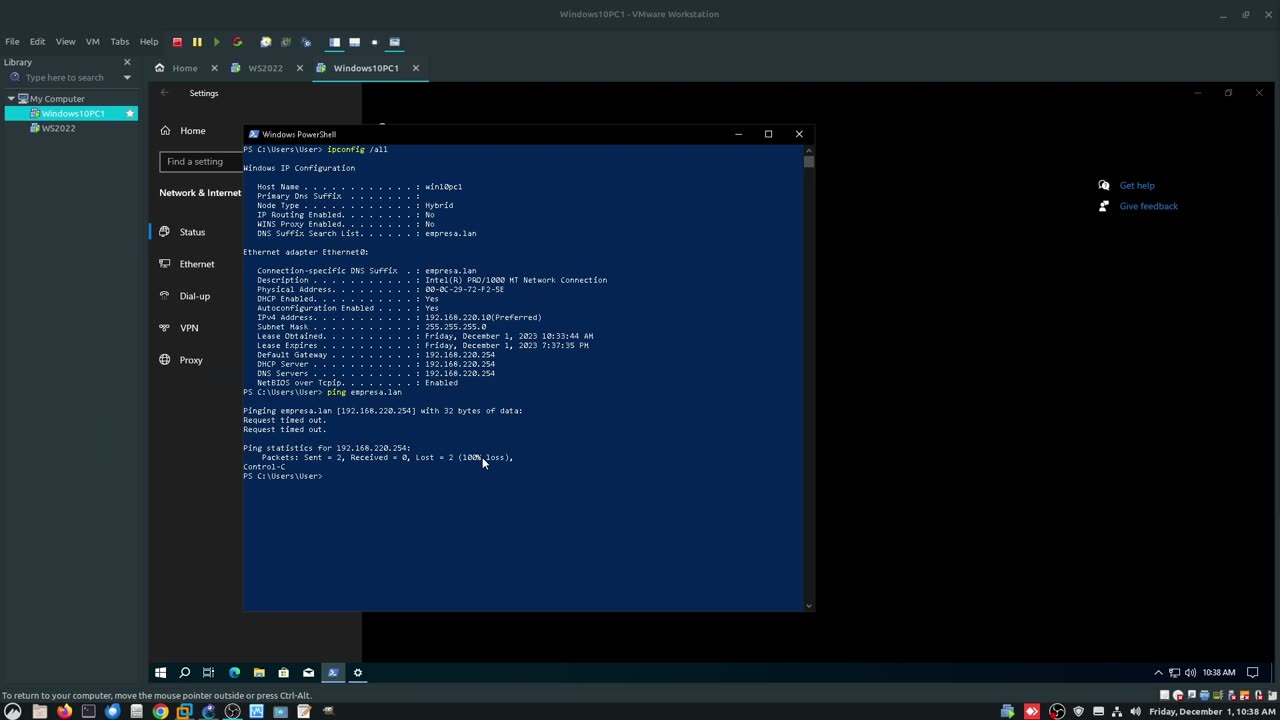Click the Find a setting search box
Viewport: 1280px width, 720px height.
(201, 162)
